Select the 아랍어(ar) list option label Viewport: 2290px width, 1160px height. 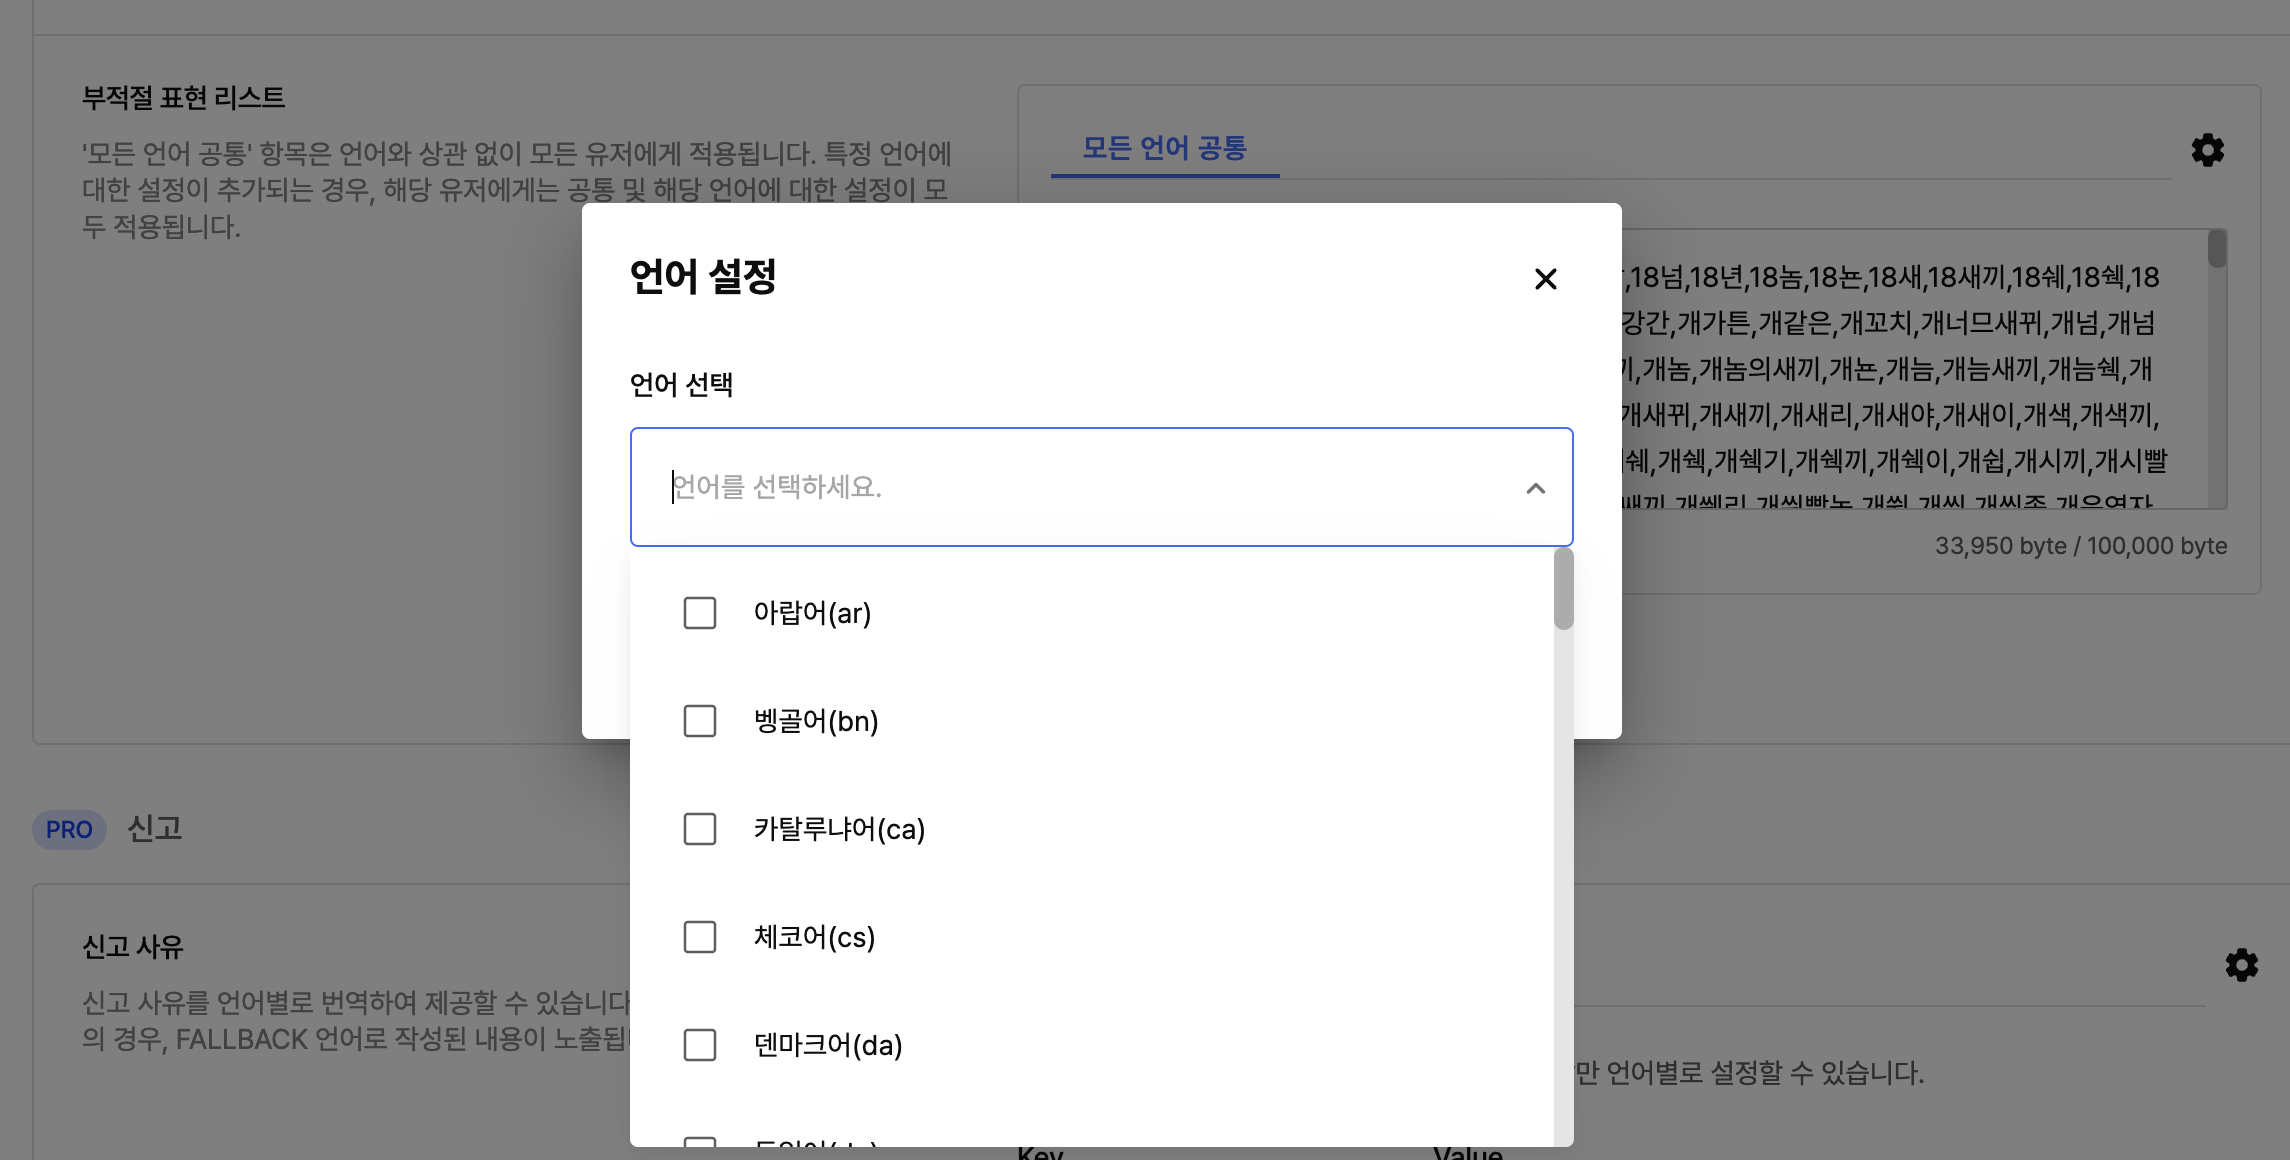point(812,613)
